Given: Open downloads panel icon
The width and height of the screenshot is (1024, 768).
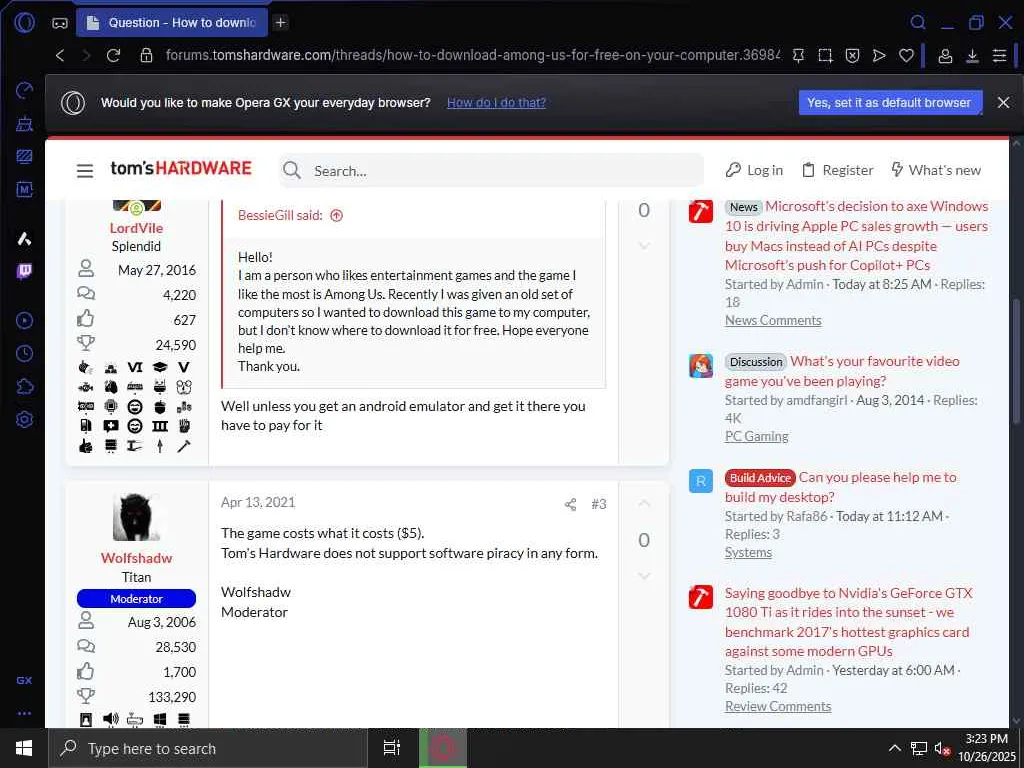Looking at the screenshot, I should point(972,56).
